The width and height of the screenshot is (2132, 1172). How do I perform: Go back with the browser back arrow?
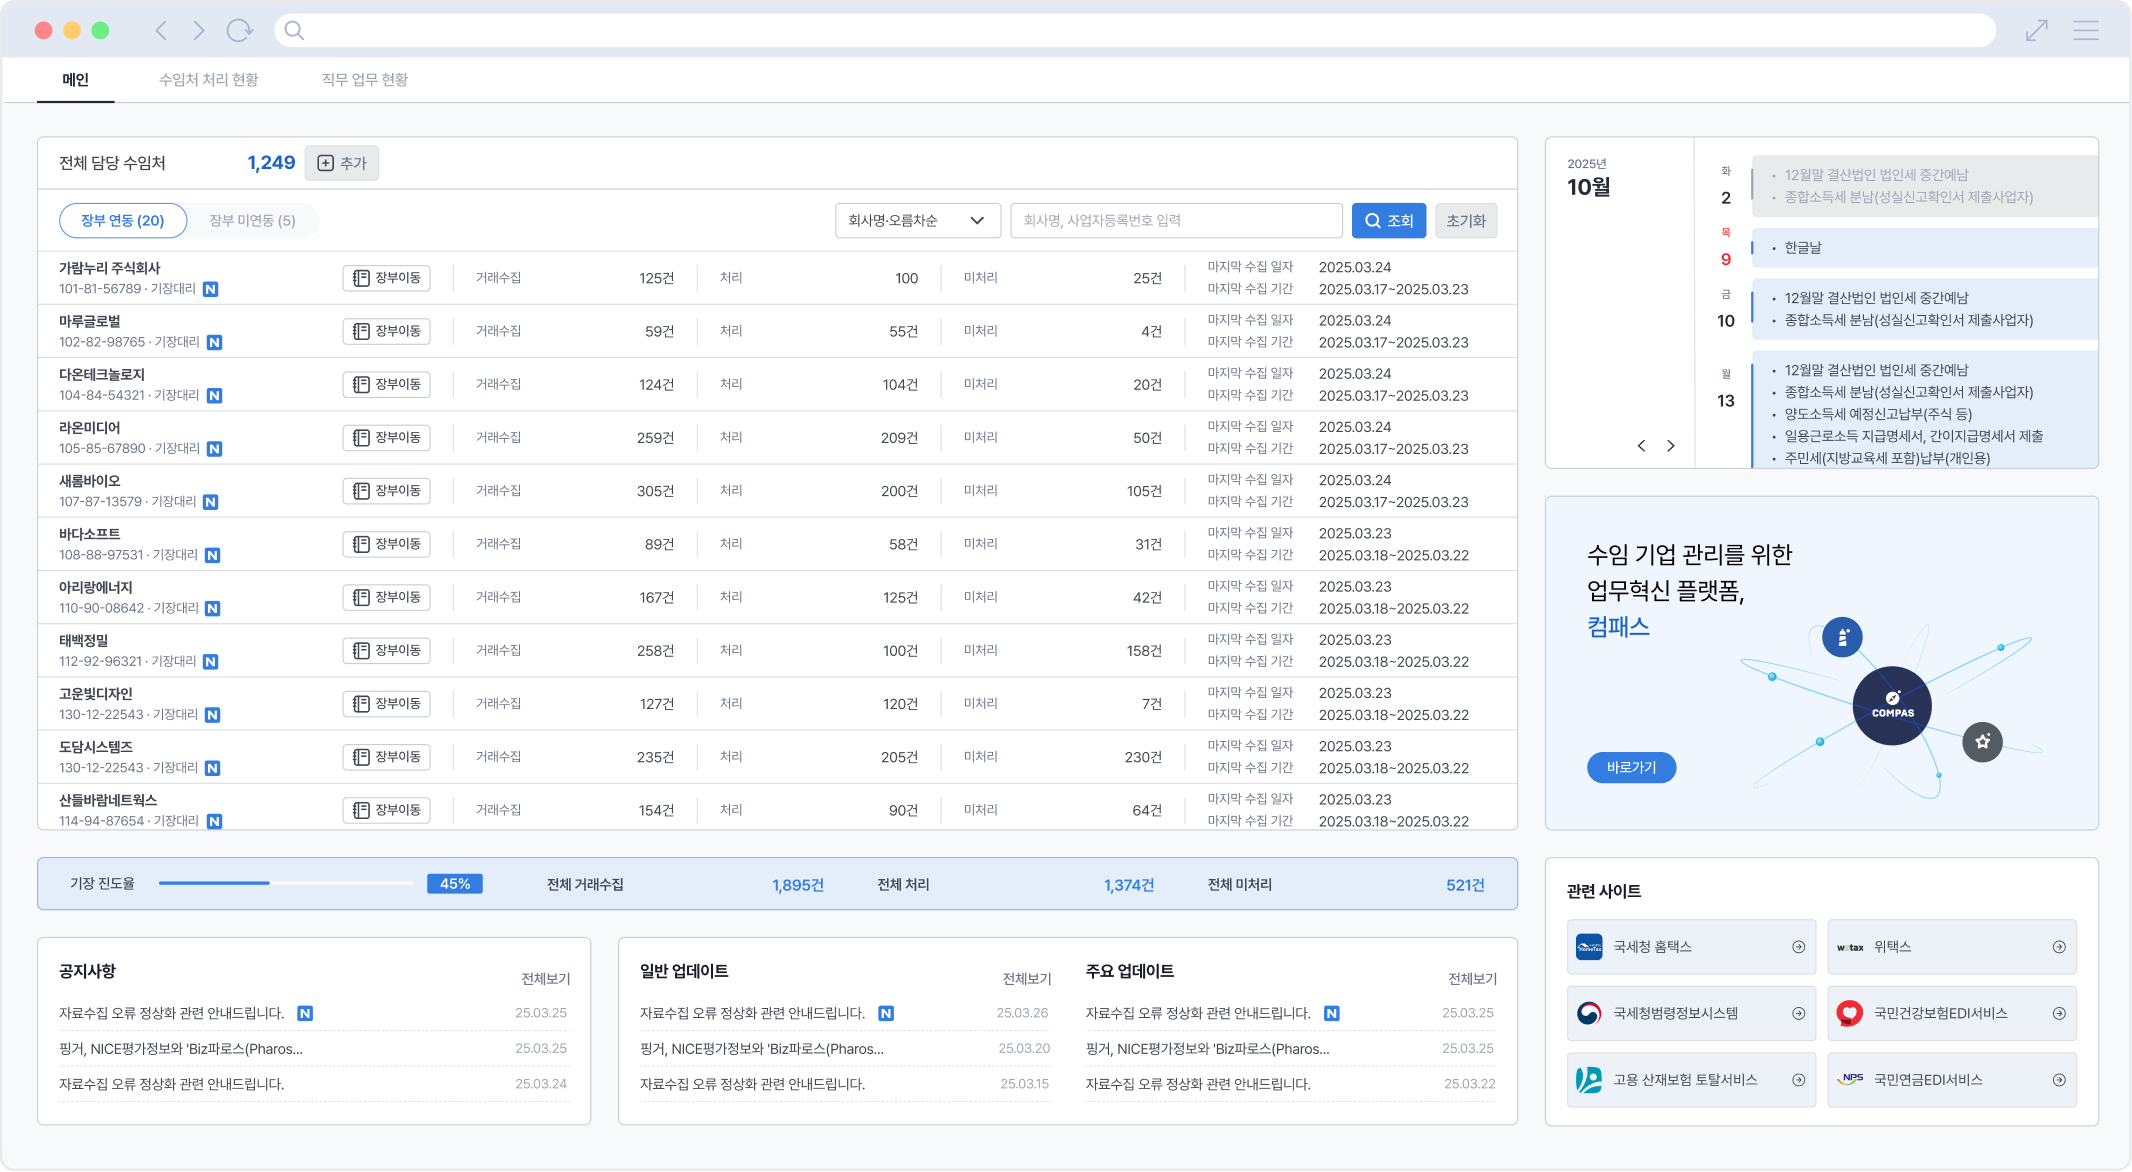(161, 30)
